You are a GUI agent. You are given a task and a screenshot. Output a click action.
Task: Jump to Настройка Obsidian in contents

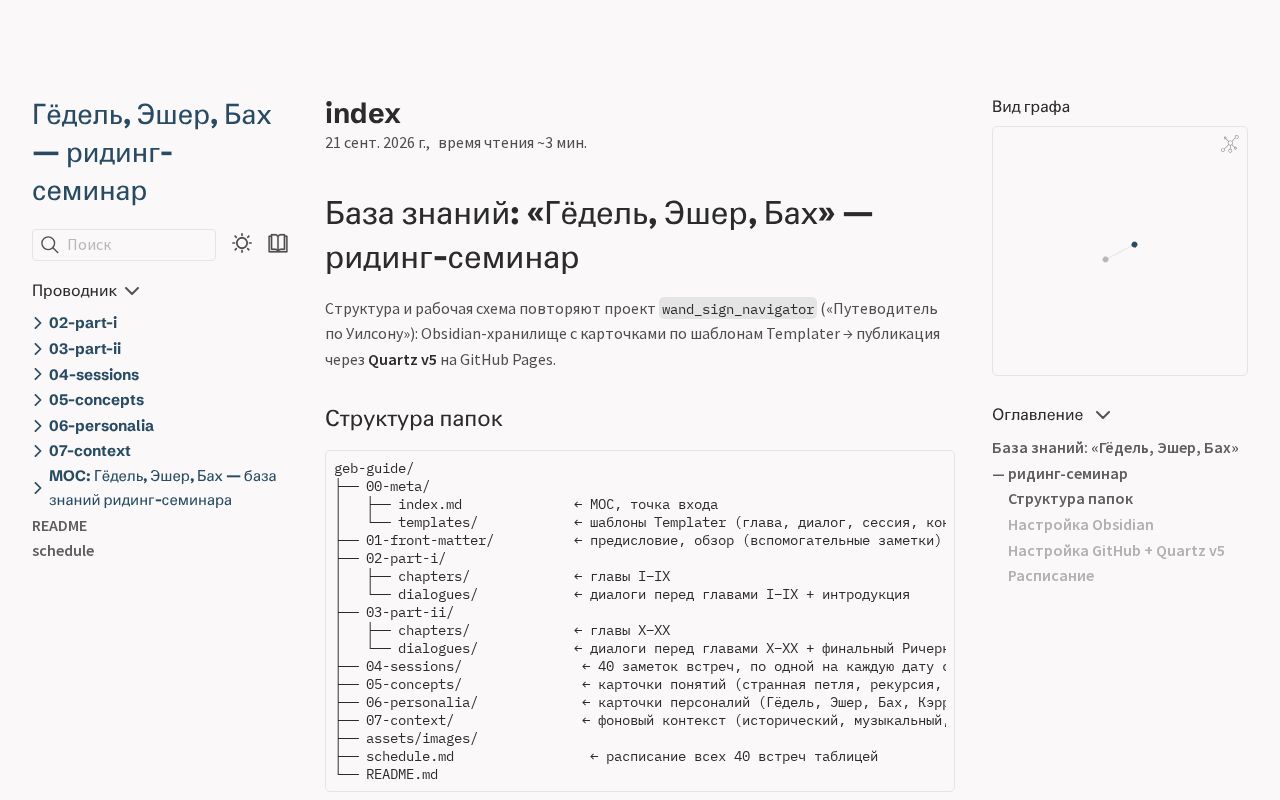click(1081, 525)
